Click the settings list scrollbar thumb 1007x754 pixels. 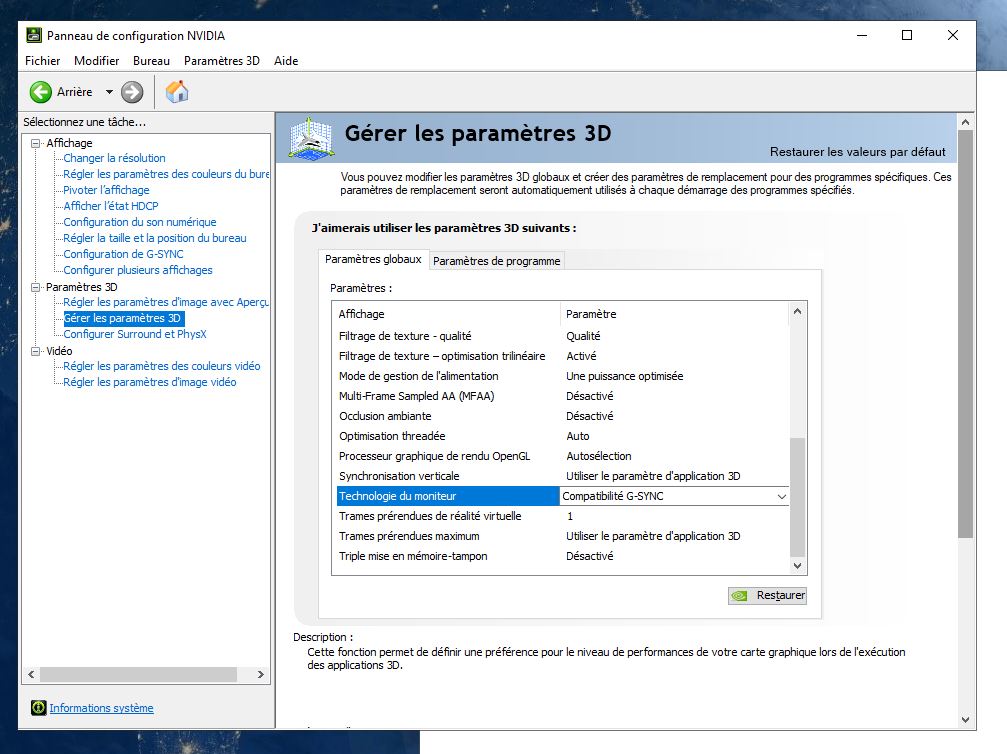[x=797, y=497]
